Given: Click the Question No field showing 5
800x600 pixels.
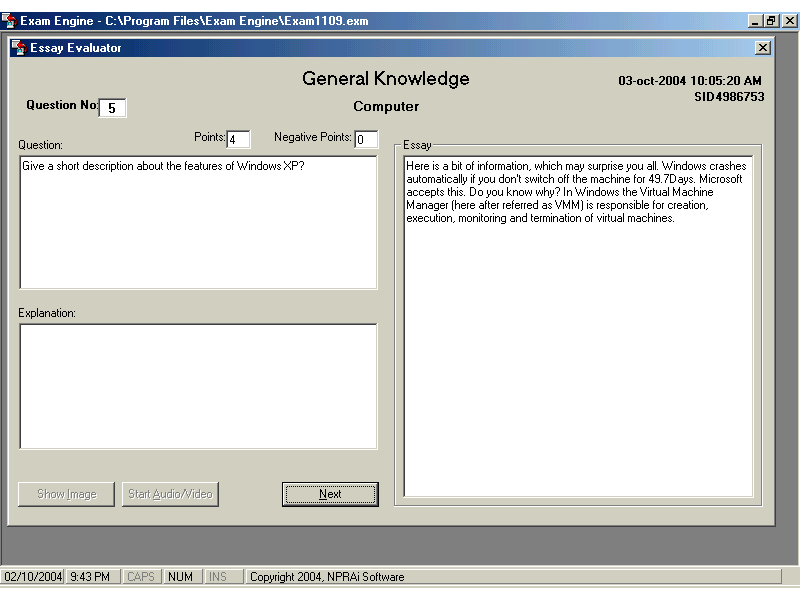Looking at the screenshot, I should pos(112,108).
